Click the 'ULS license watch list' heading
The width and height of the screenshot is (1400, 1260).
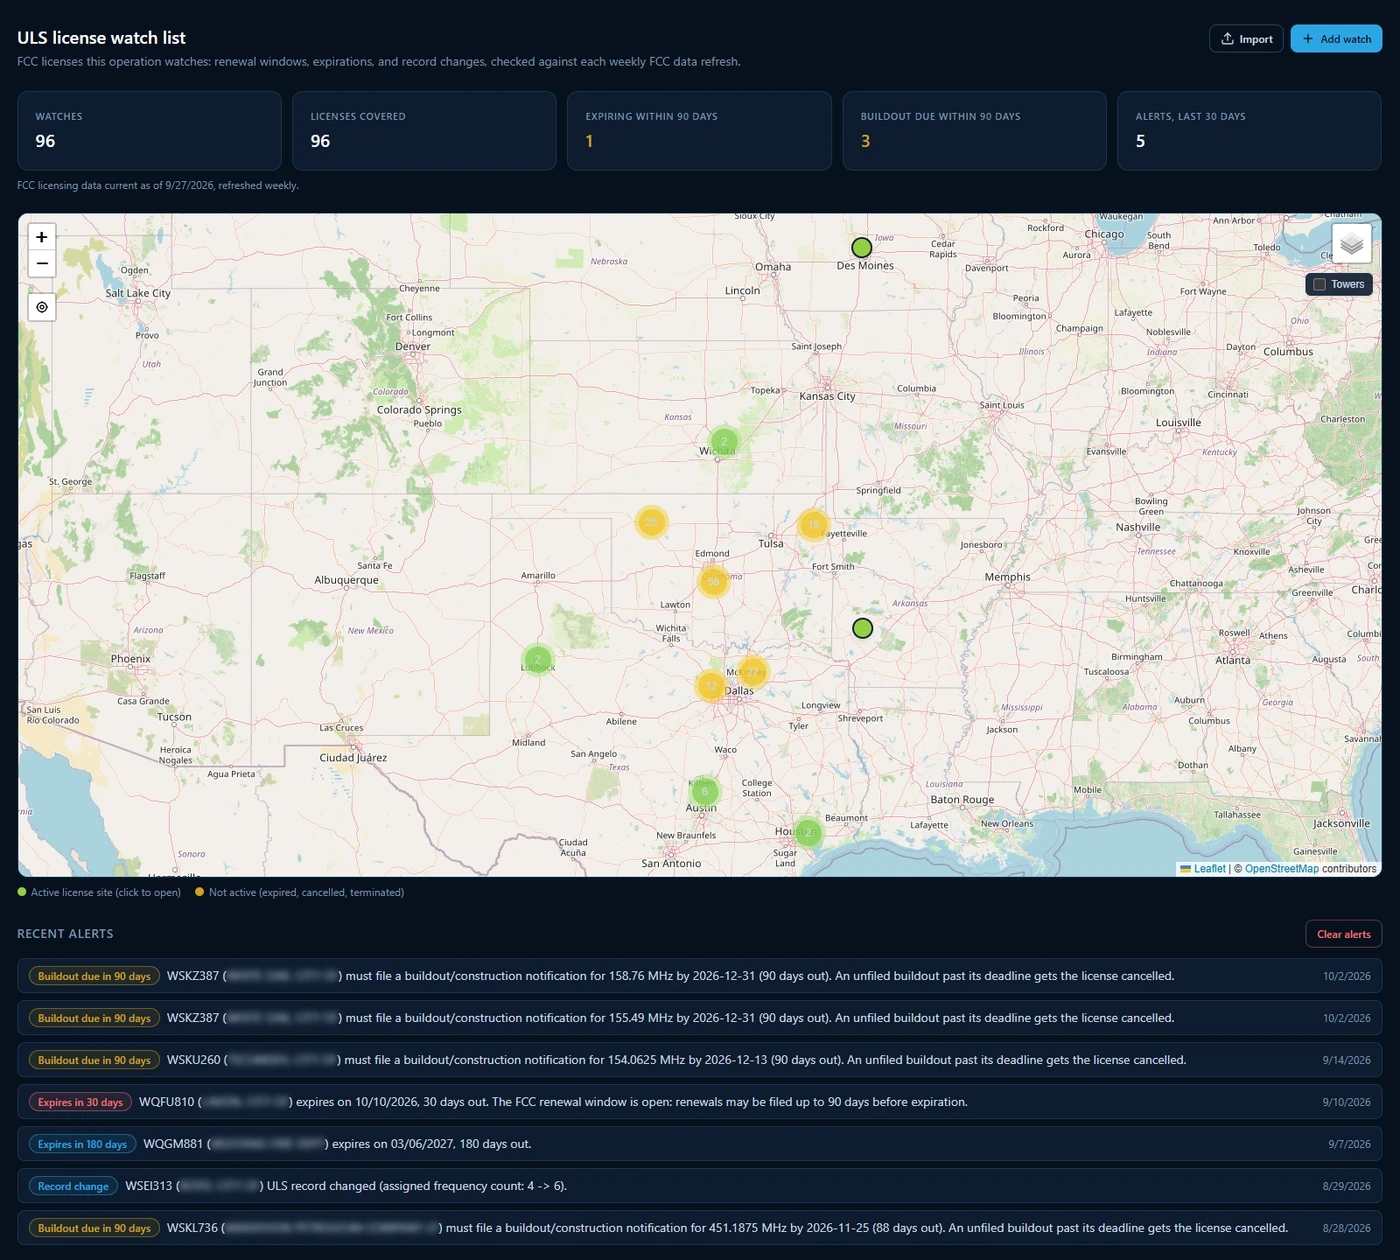101,38
